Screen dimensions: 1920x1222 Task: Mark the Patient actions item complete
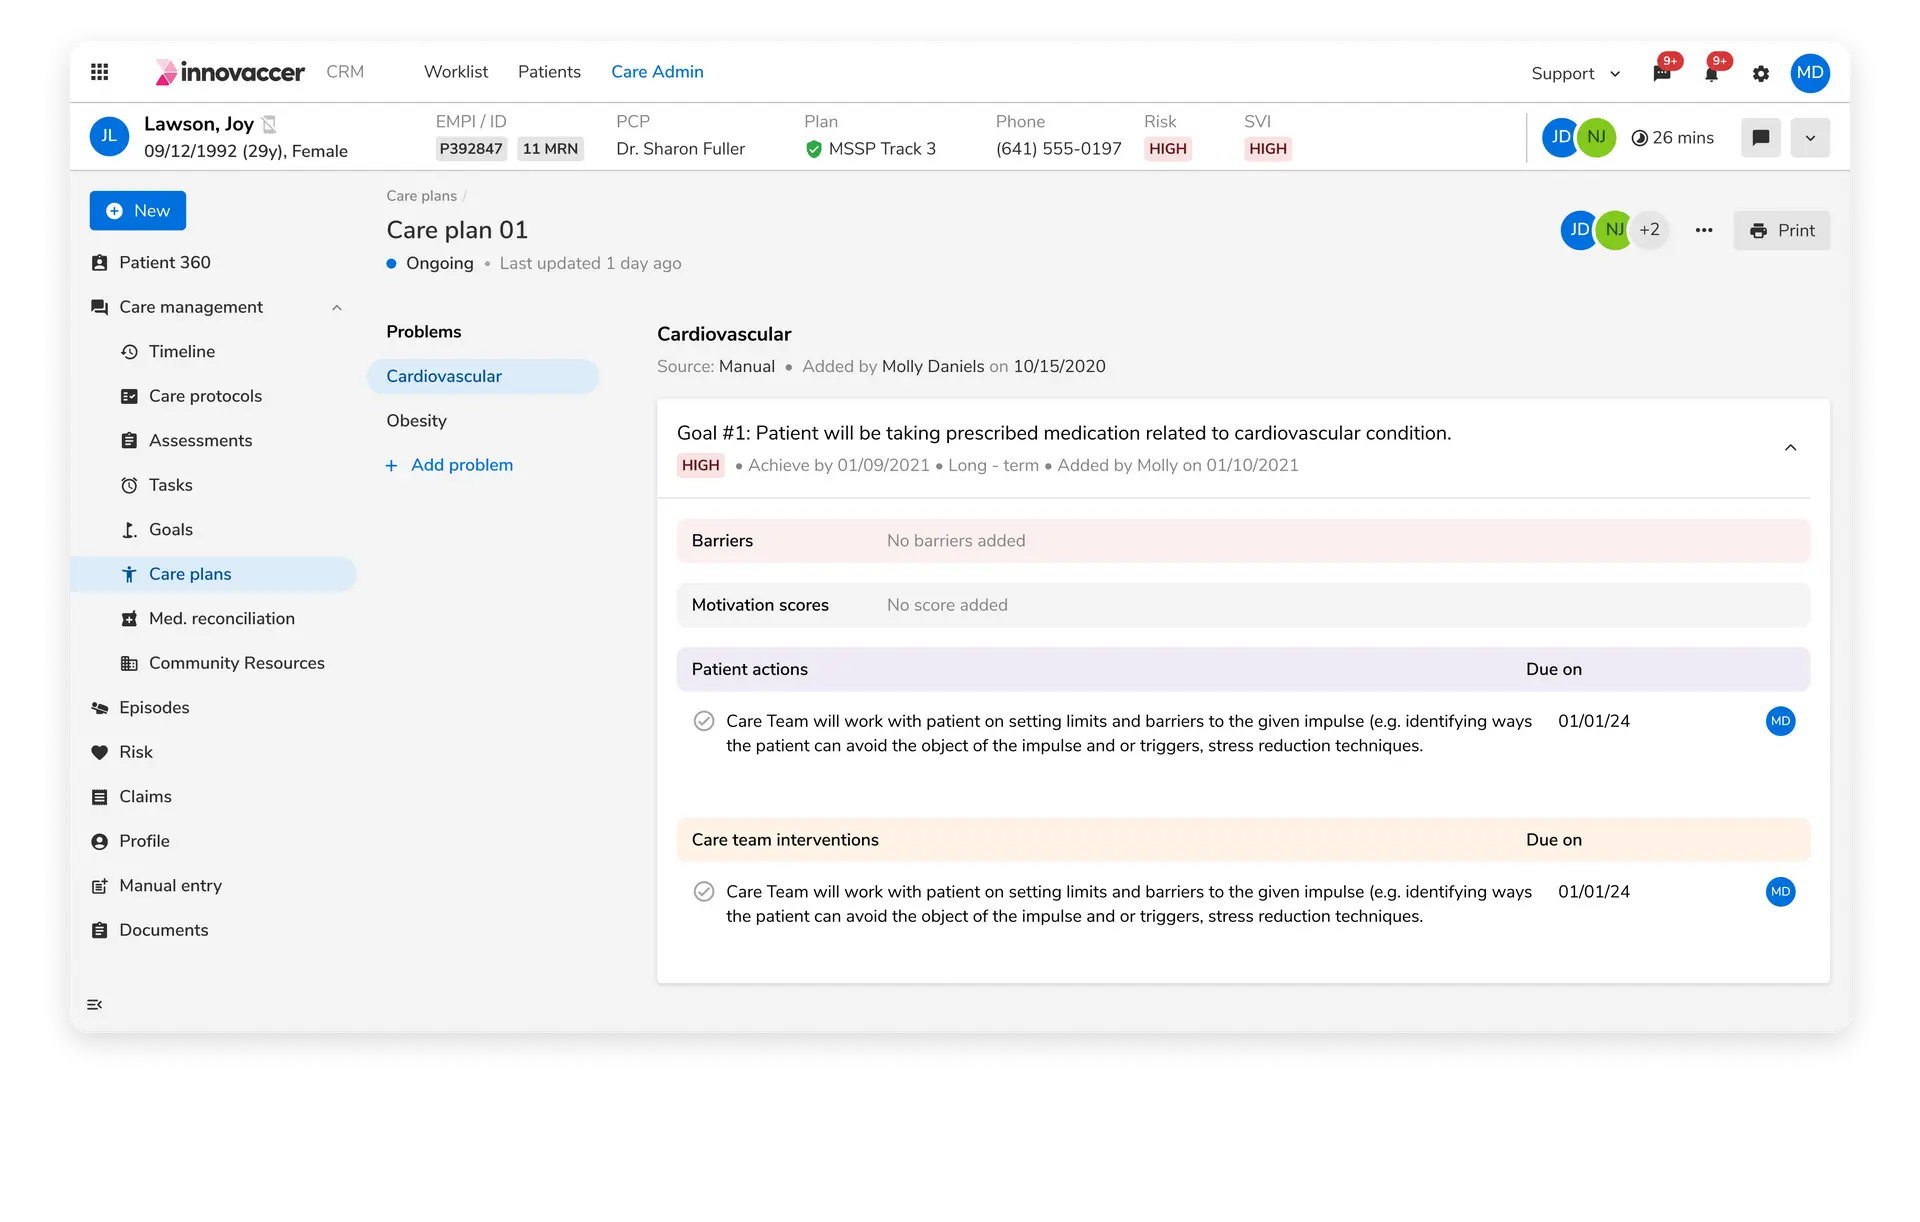[704, 721]
